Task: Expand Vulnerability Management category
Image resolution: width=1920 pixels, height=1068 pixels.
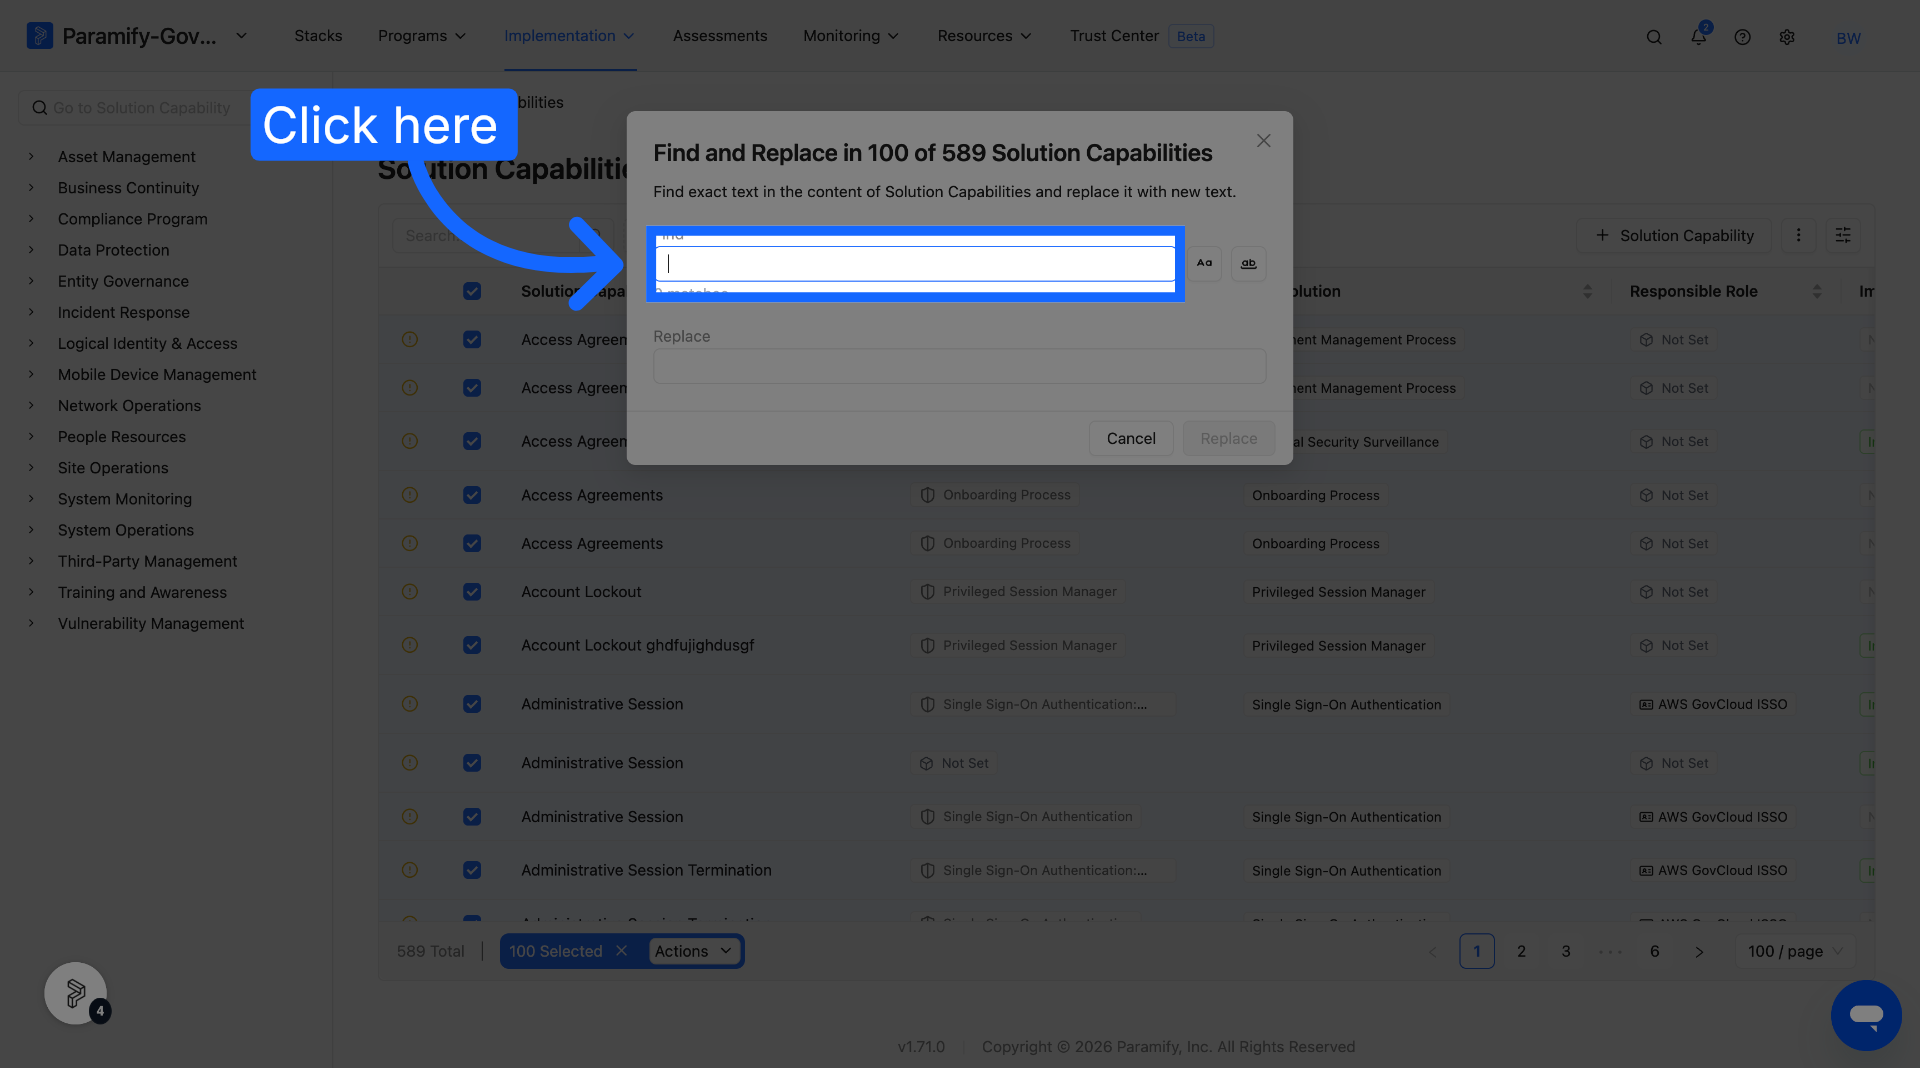Action: coord(31,623)
